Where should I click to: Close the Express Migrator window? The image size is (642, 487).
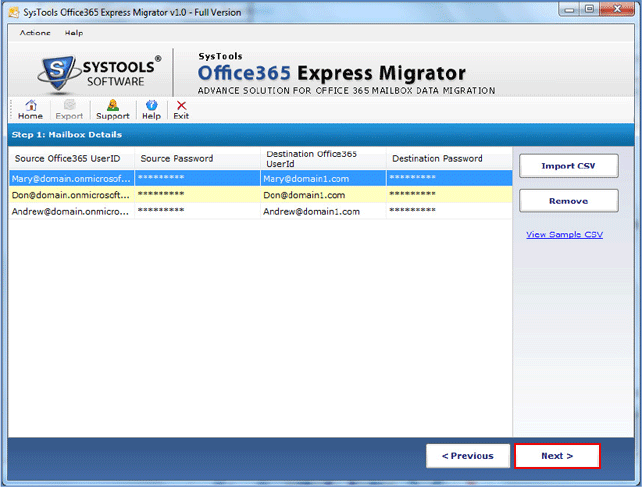click(617, 9)
